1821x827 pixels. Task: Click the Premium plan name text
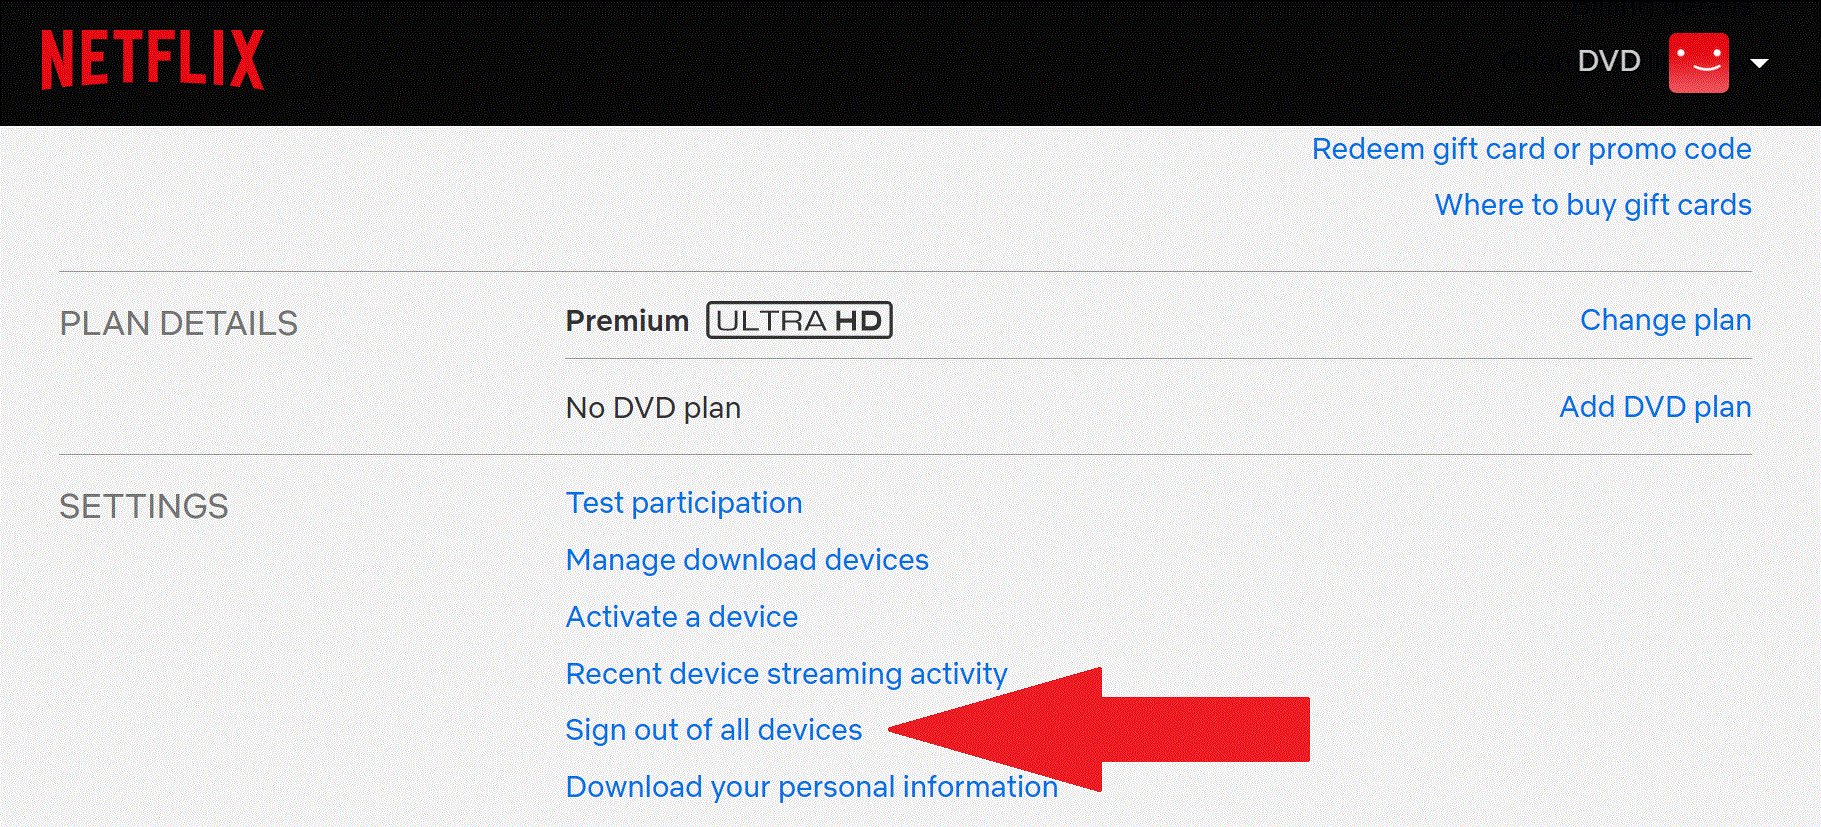click(x=627, y=321)
